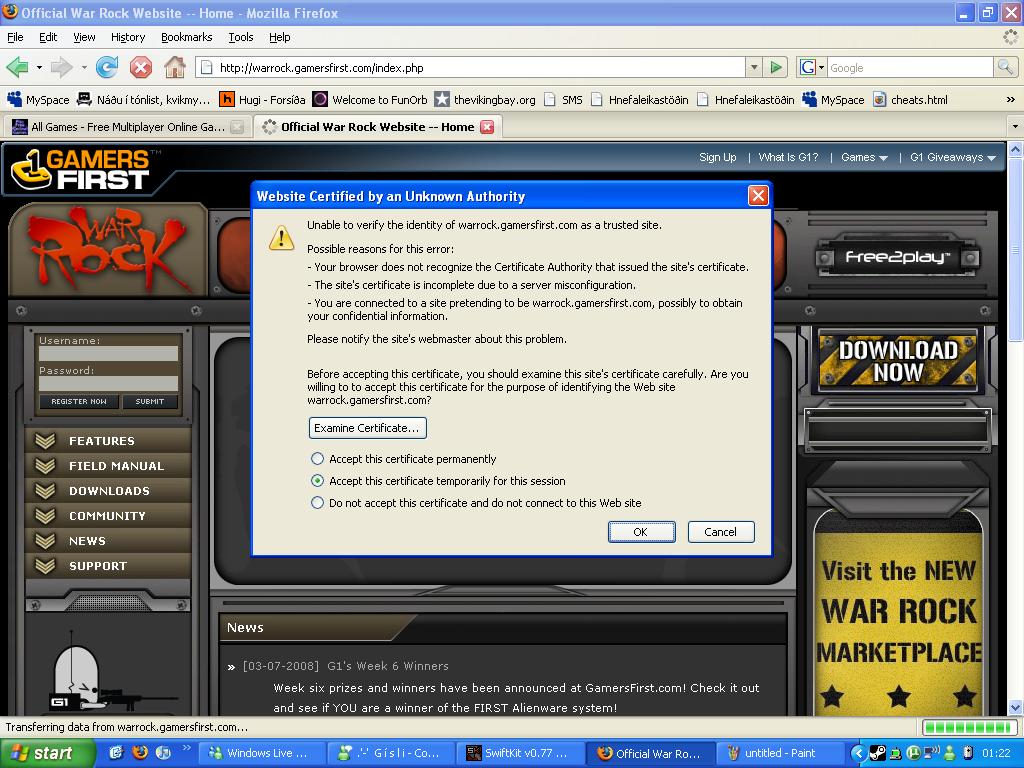Open the cheats.html bookmark

910,100
